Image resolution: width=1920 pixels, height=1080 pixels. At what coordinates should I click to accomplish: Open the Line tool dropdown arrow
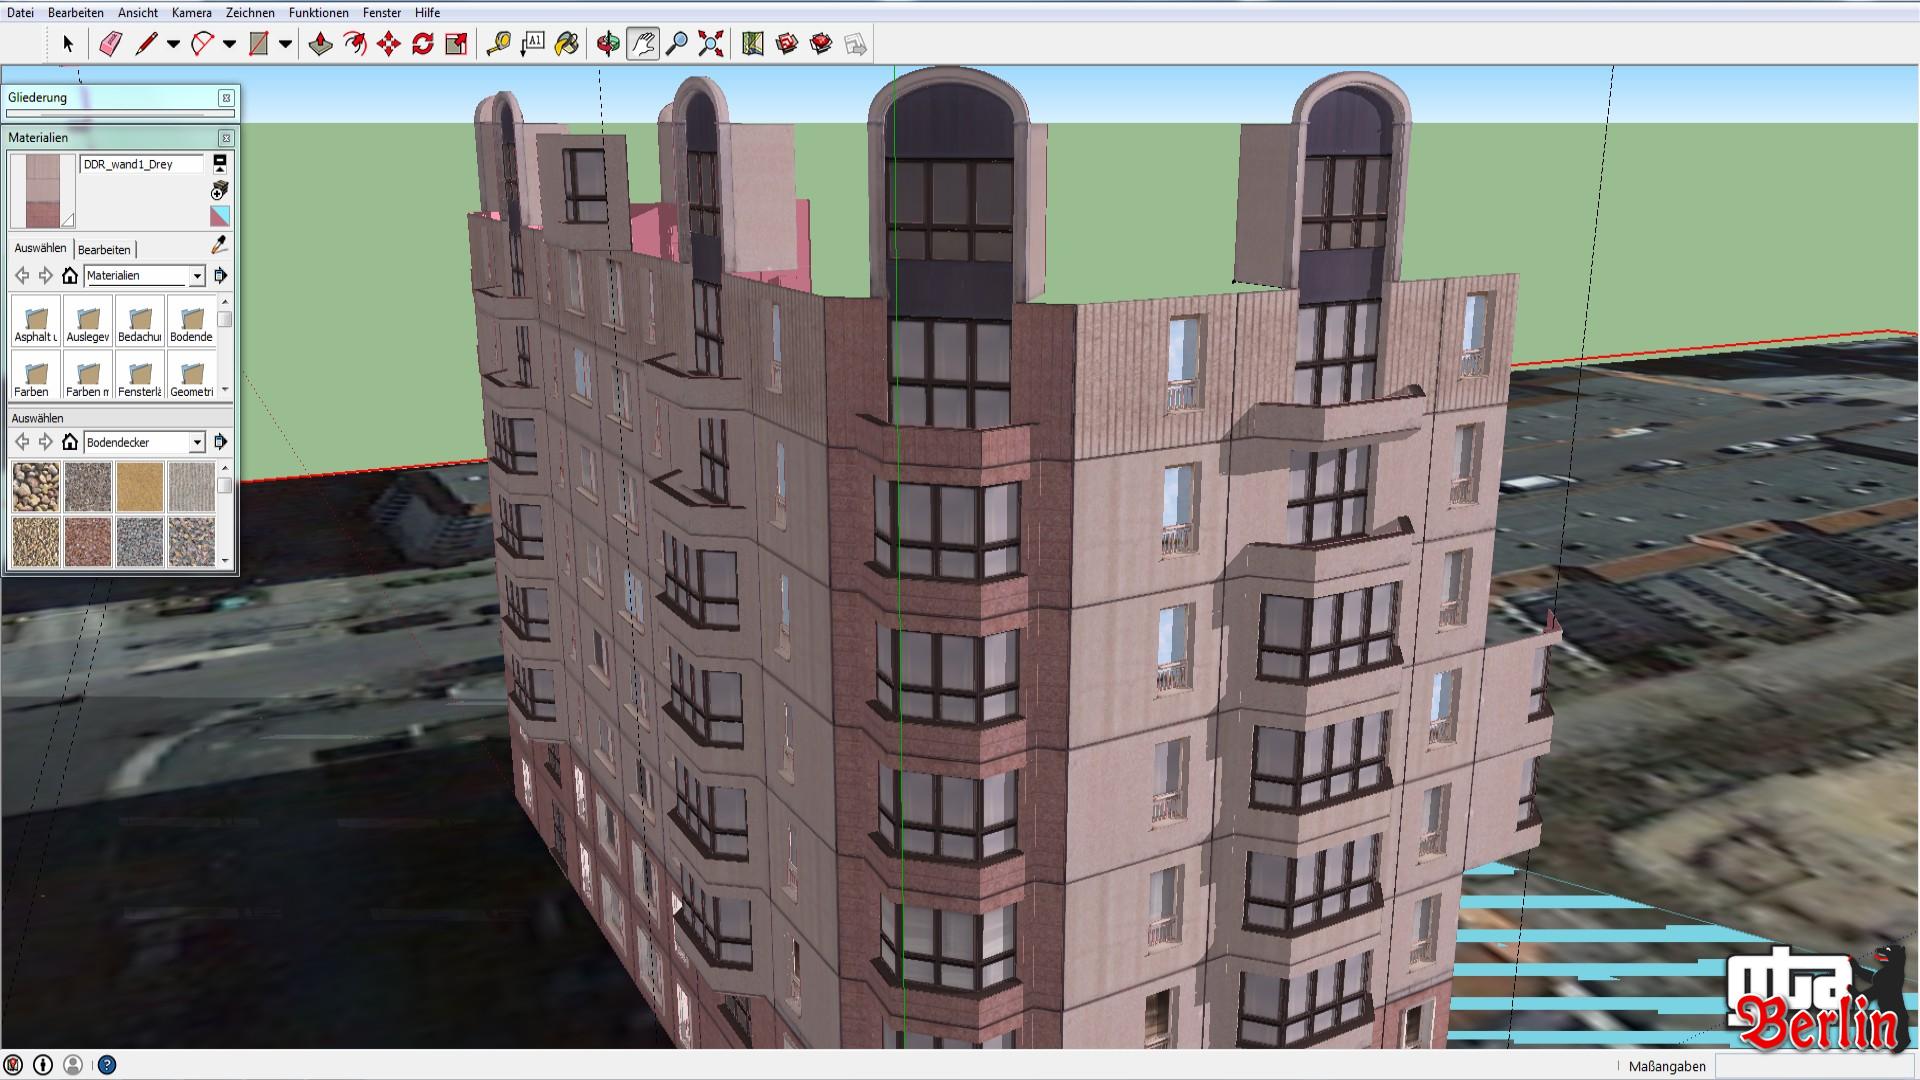(x=173, y=44)
